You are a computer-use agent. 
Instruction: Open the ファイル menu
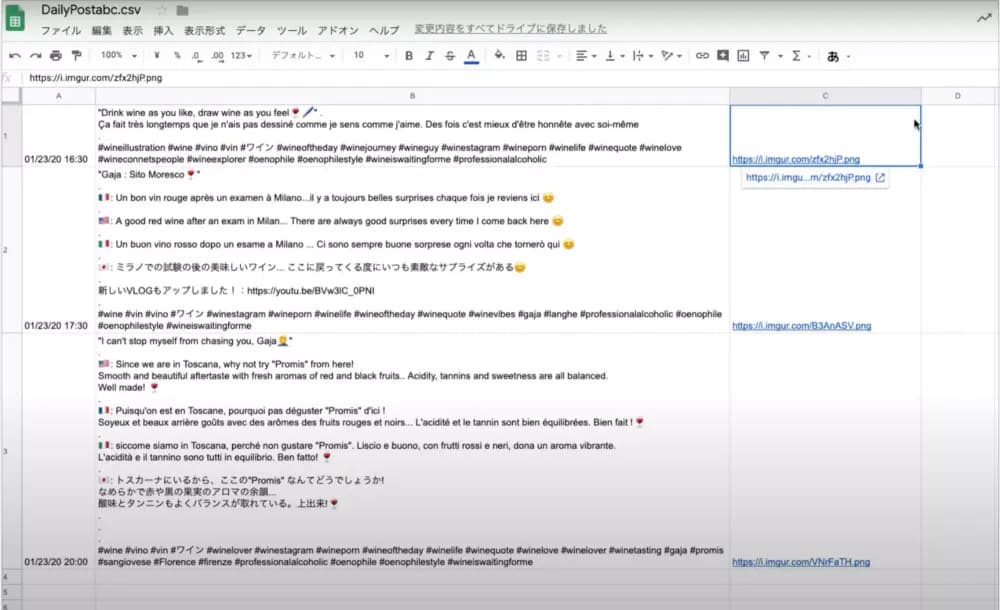tap(60, 30)
